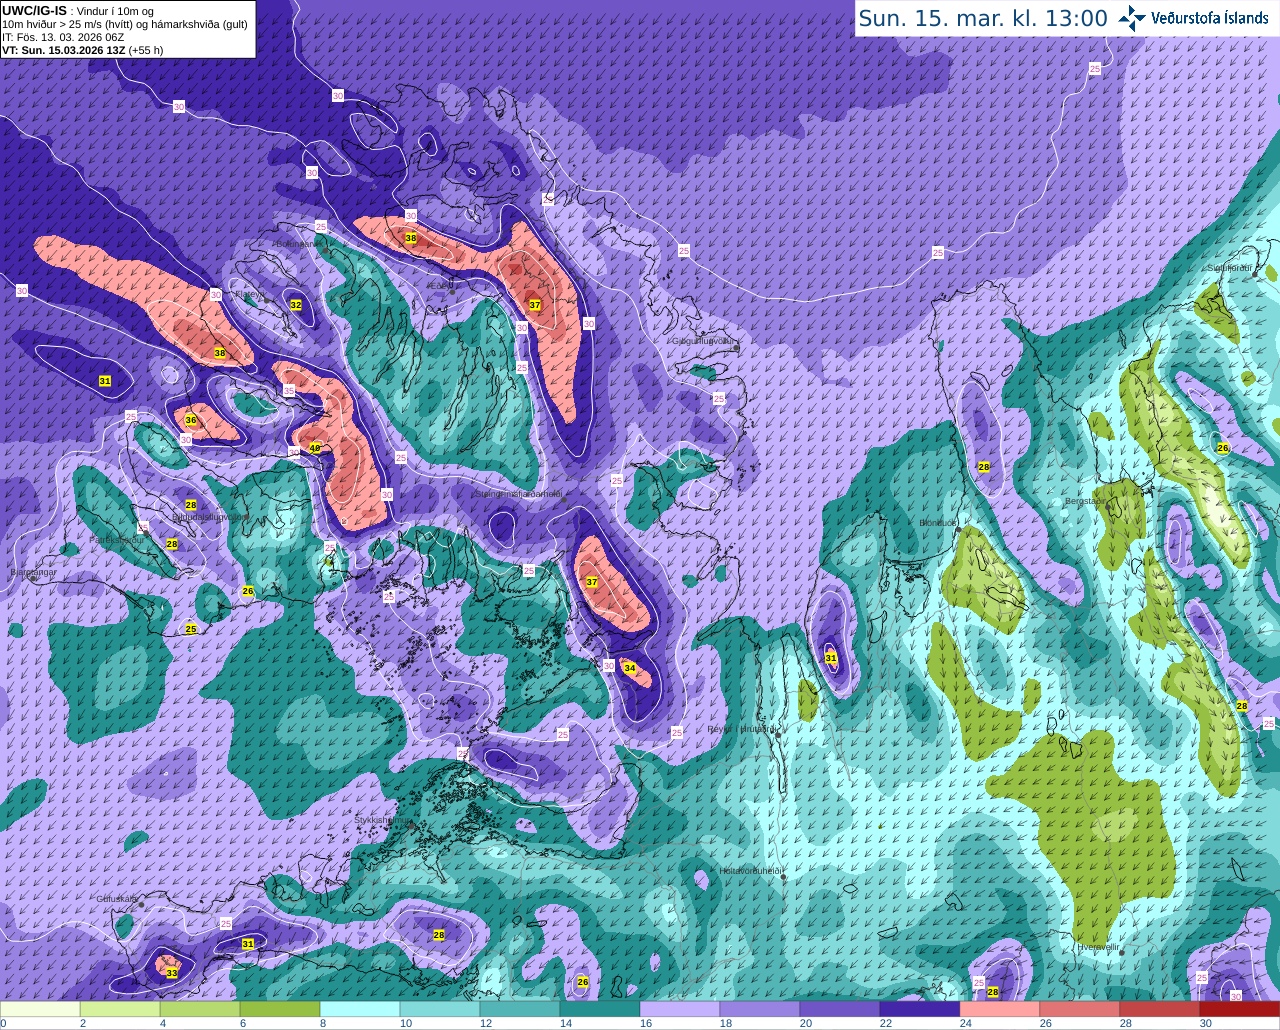Click the Hveravellir station label
The height and width of the screenshot is (1030, 1280).
(x=1098, y=946)
